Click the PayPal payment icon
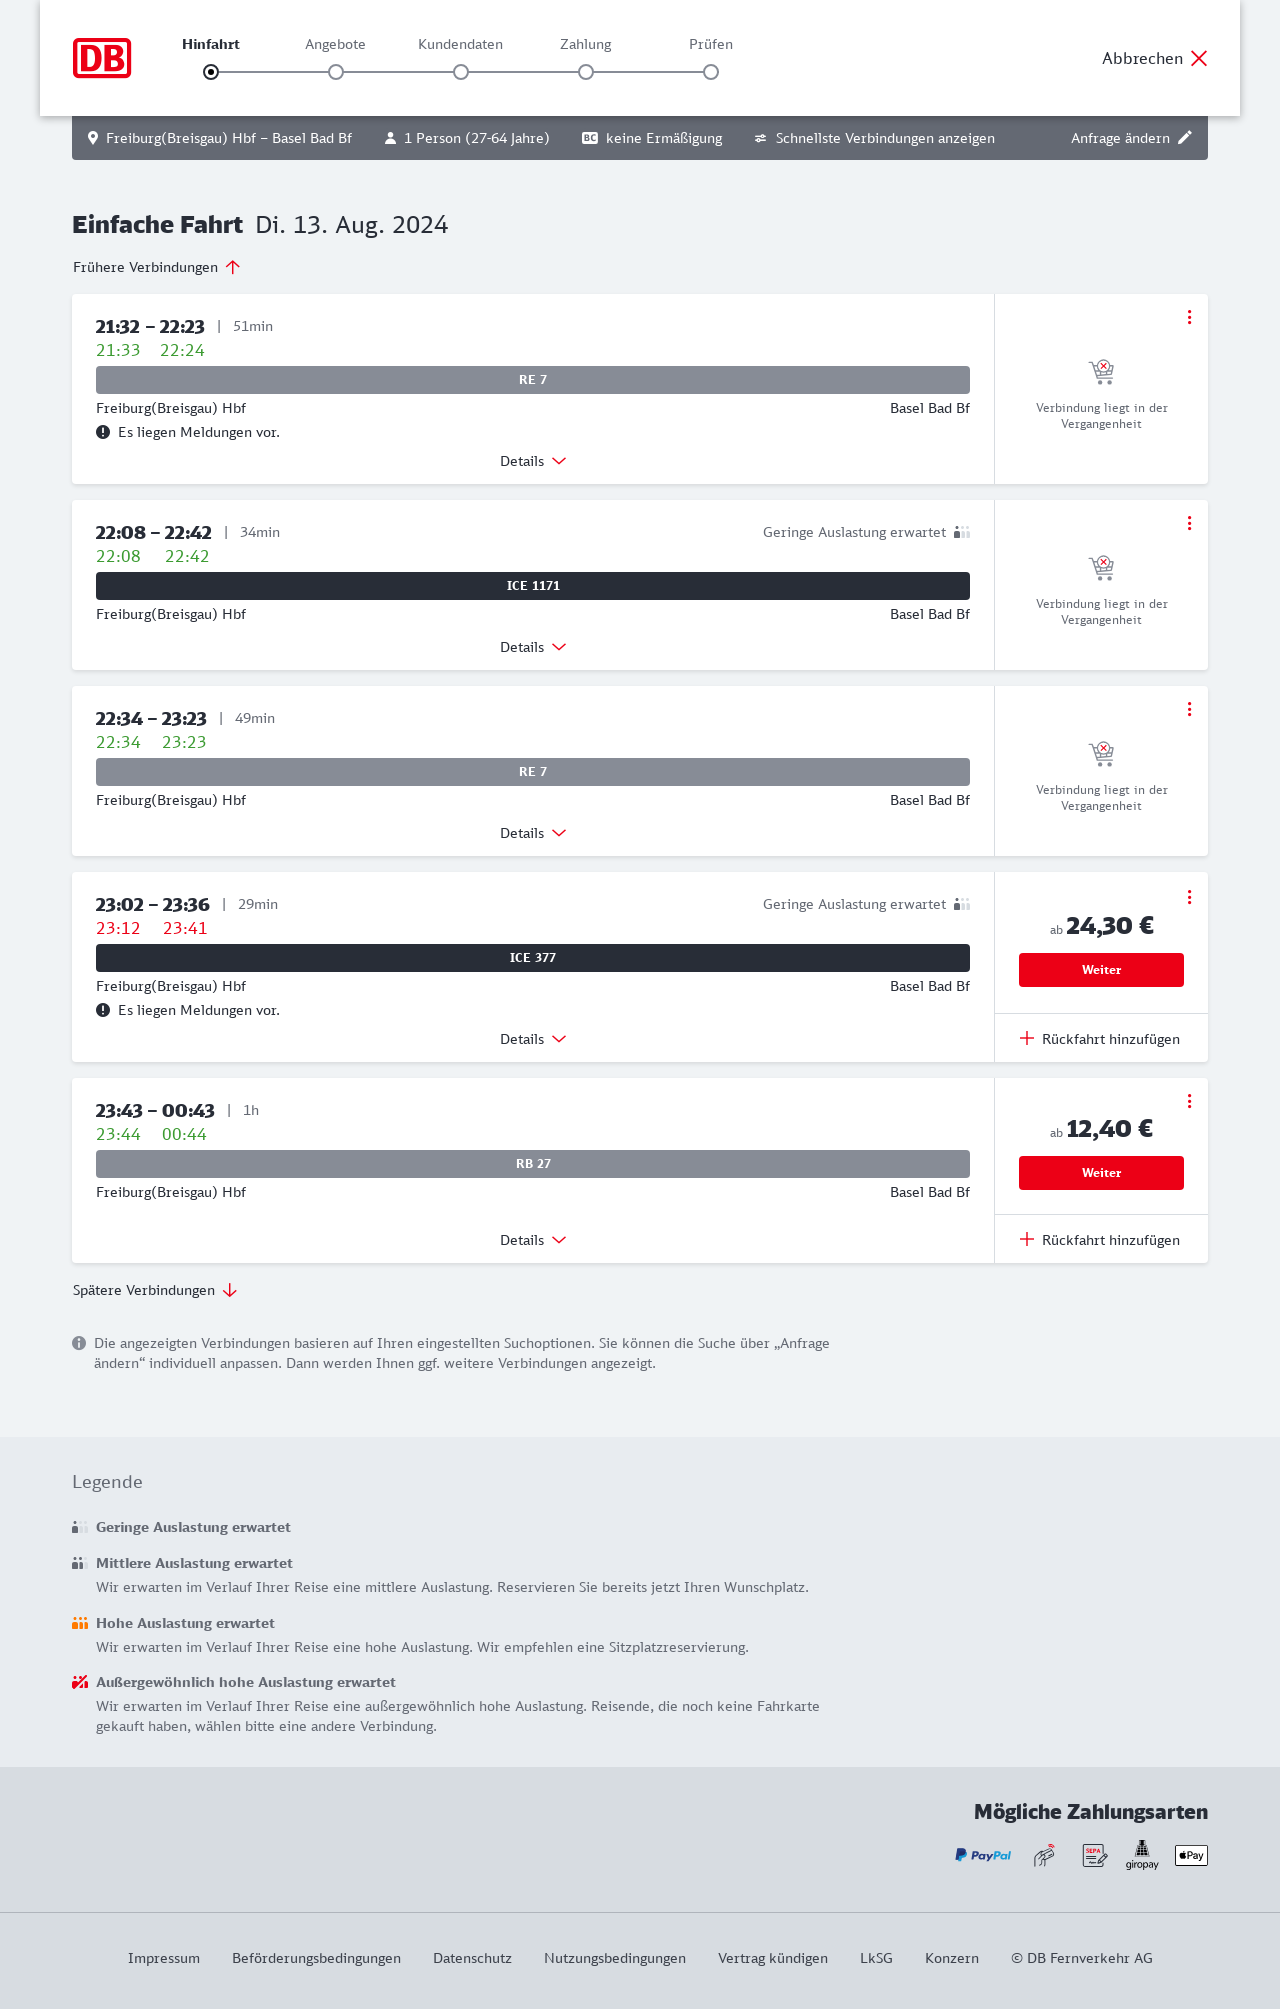This screenshot has height=2009, width=1280. (x=983, y=1855)
